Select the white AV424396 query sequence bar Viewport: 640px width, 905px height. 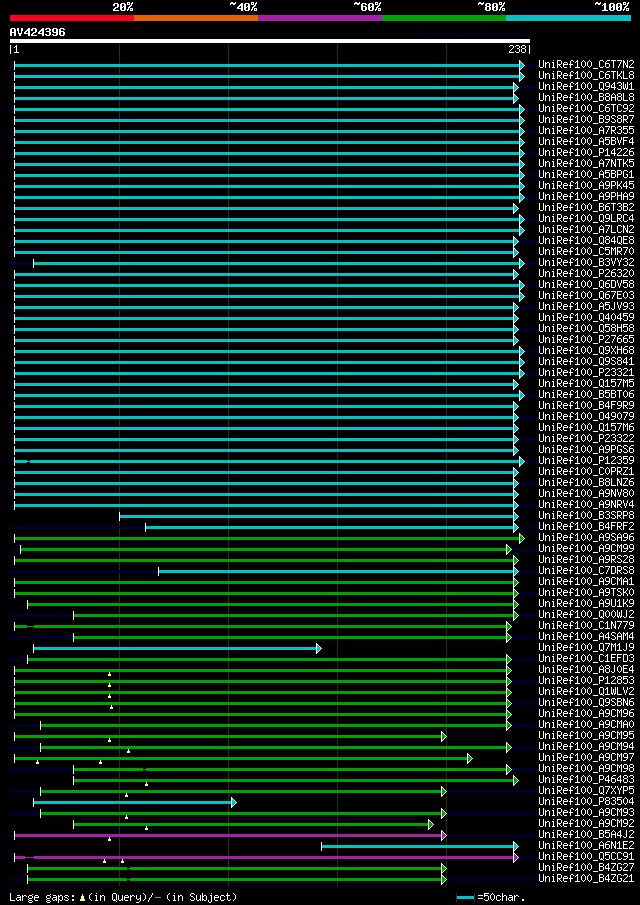(x=270, y=41)
